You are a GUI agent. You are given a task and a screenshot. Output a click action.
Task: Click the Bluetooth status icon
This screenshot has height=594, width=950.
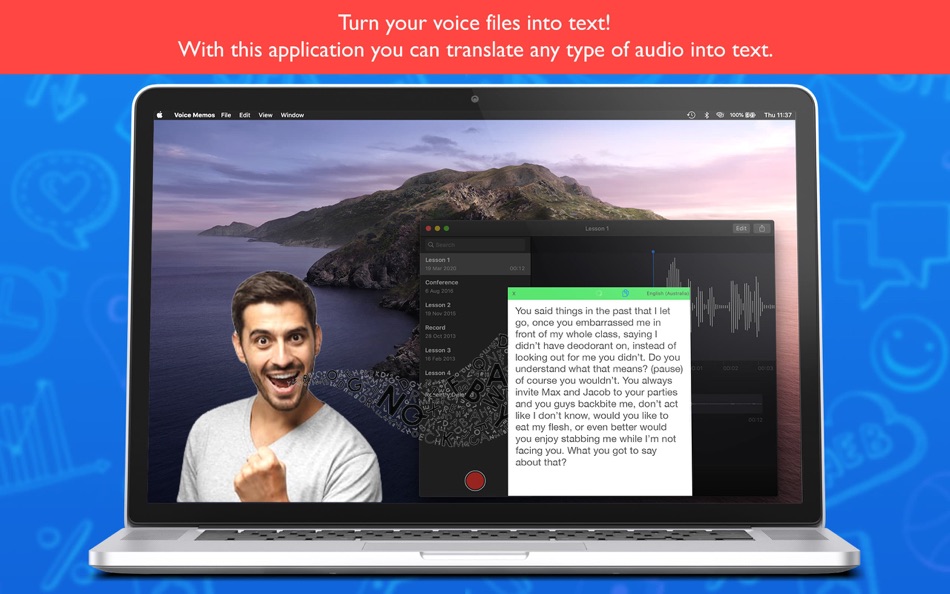tap(706, 115)
